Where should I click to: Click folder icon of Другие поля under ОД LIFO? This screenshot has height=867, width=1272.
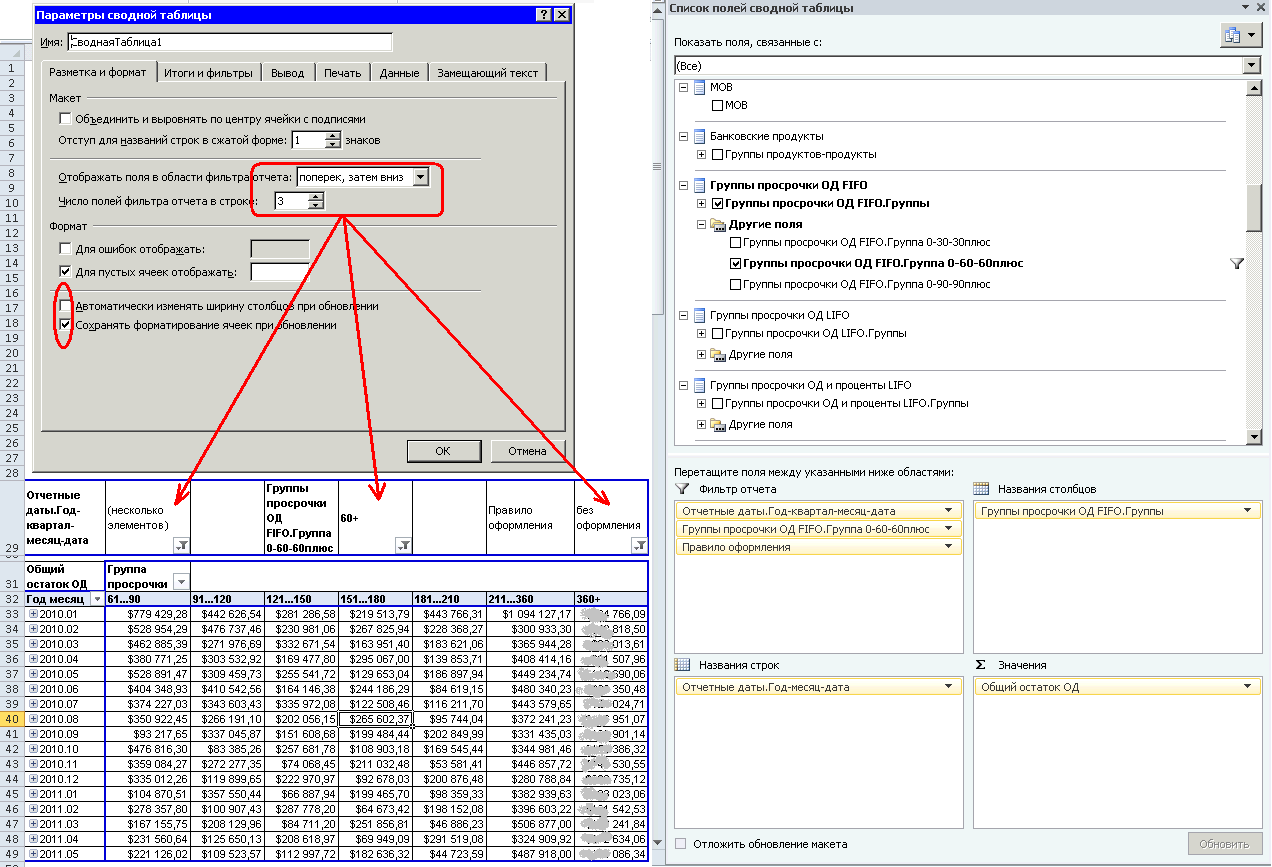(x=718, y=354)
